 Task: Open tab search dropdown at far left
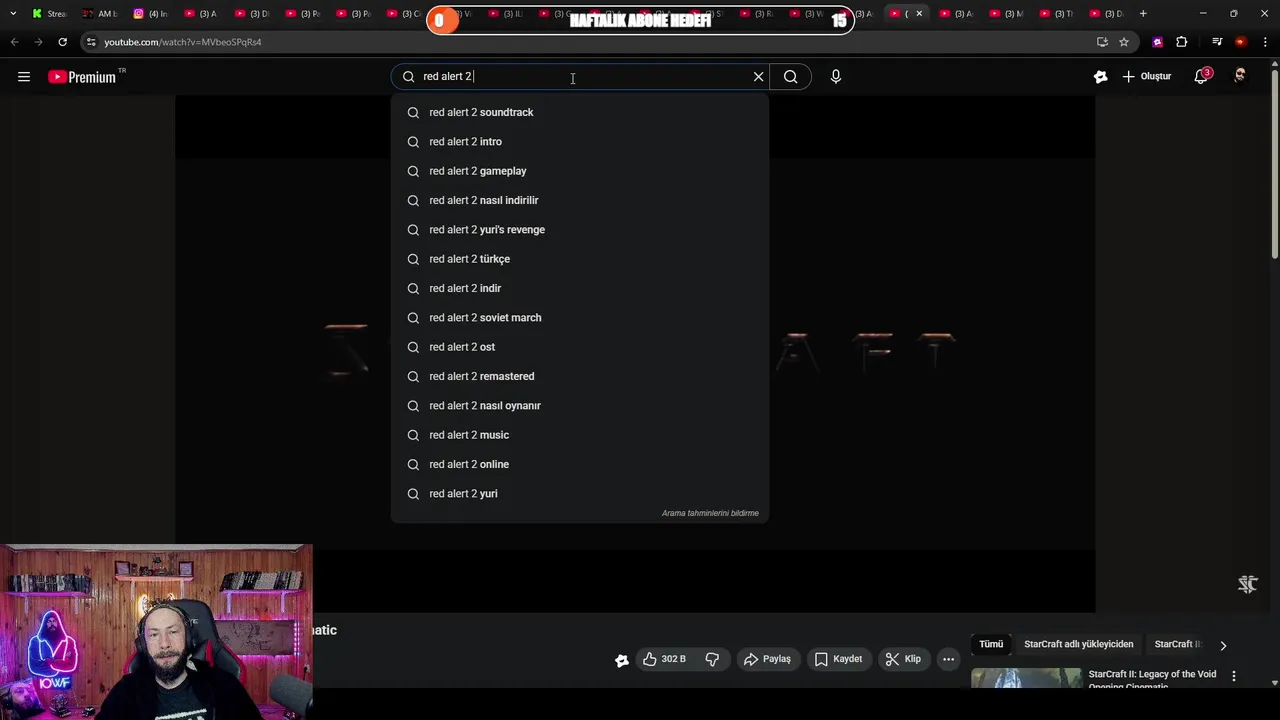pyautogui.click(x=13, y=14)
